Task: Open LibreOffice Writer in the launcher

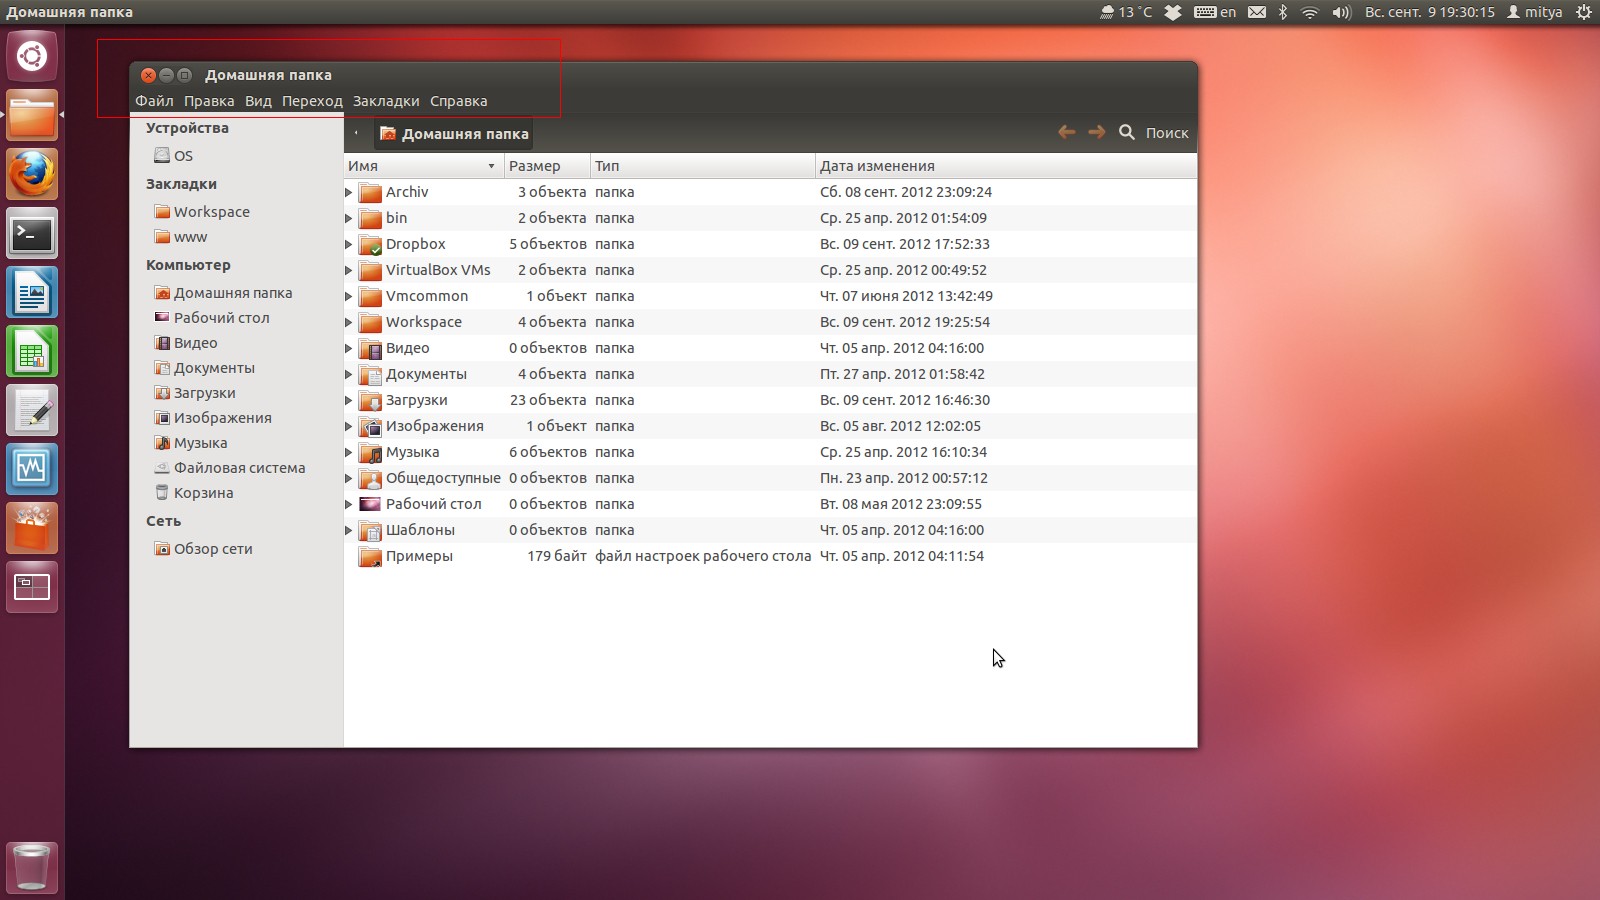Action: pos(32,292)
